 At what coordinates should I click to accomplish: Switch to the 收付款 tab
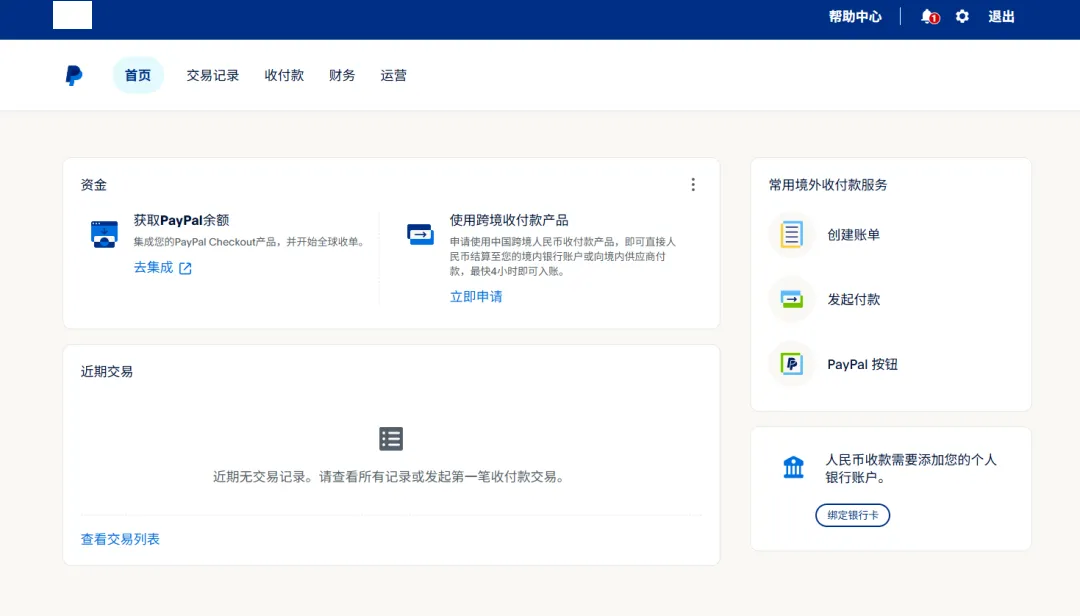click(x=284, y=76)
